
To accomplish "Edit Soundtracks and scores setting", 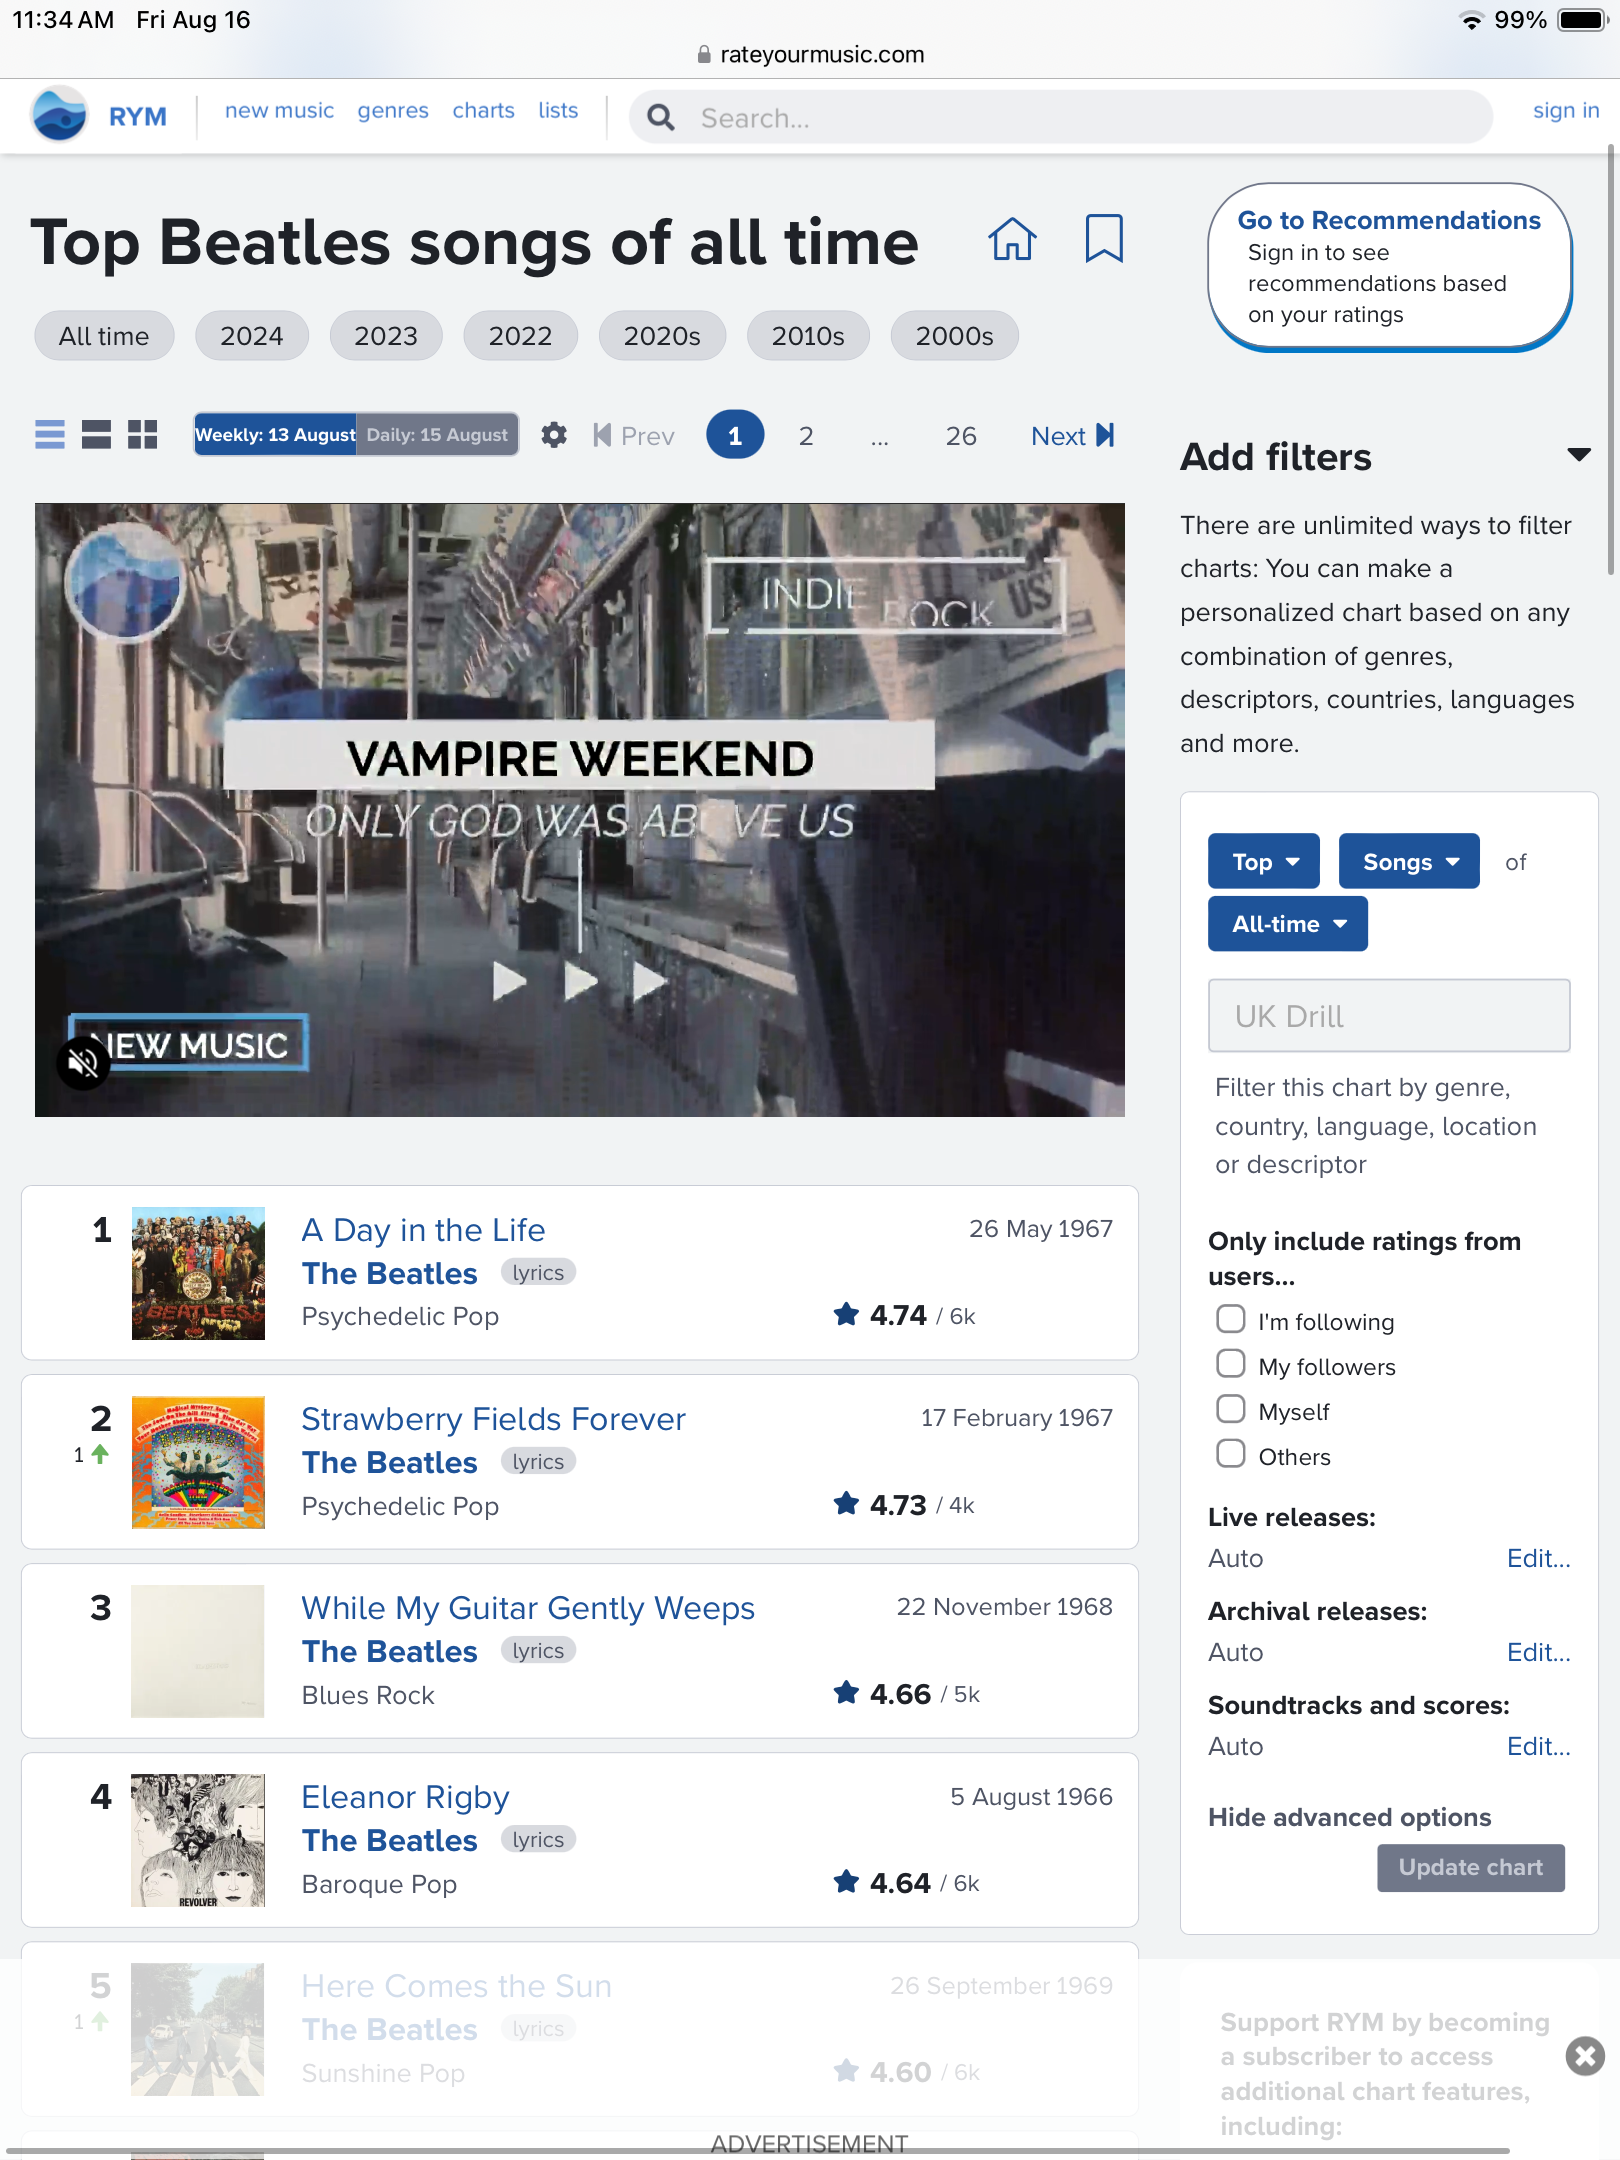I will (x=1538, y=1746).
